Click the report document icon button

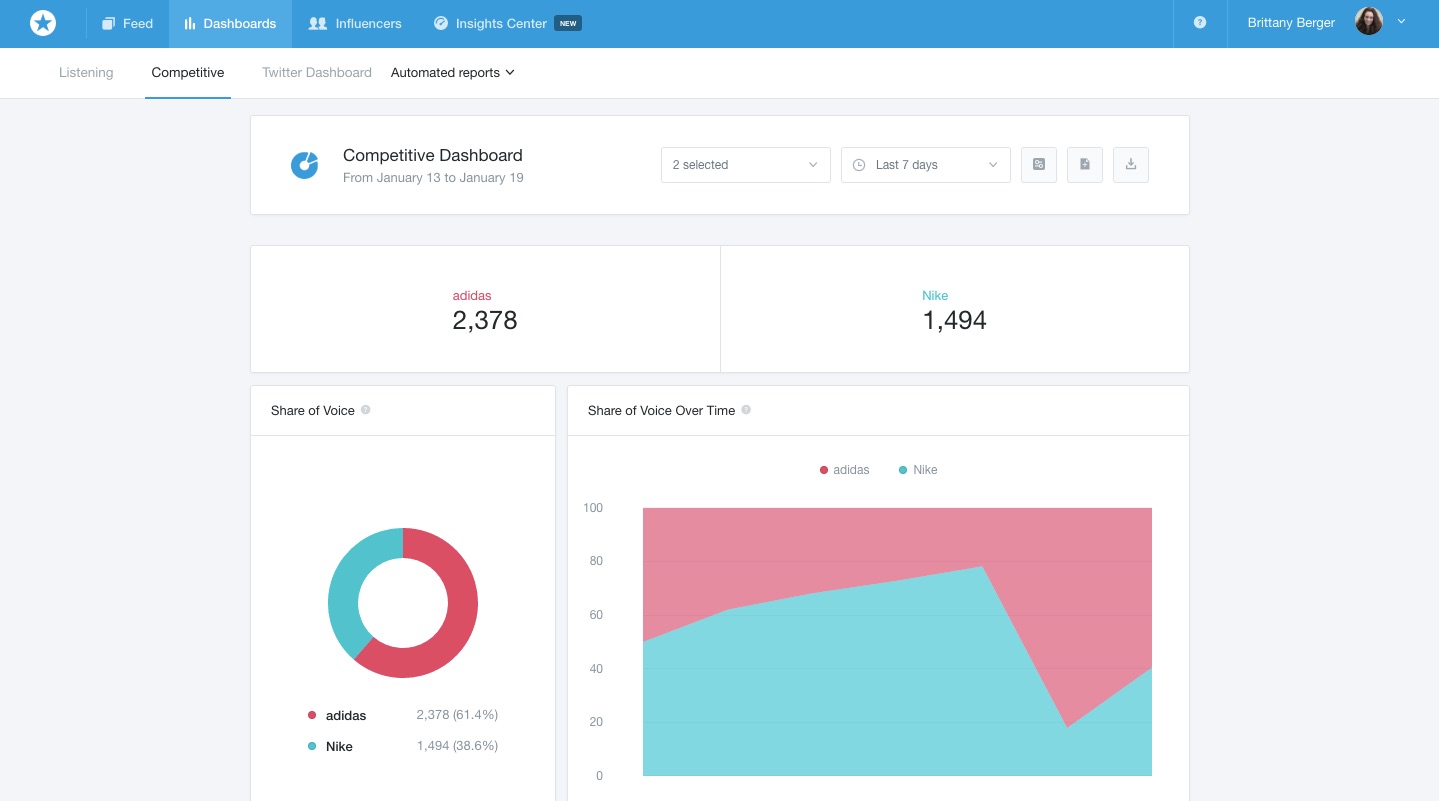coord(1085,165)
